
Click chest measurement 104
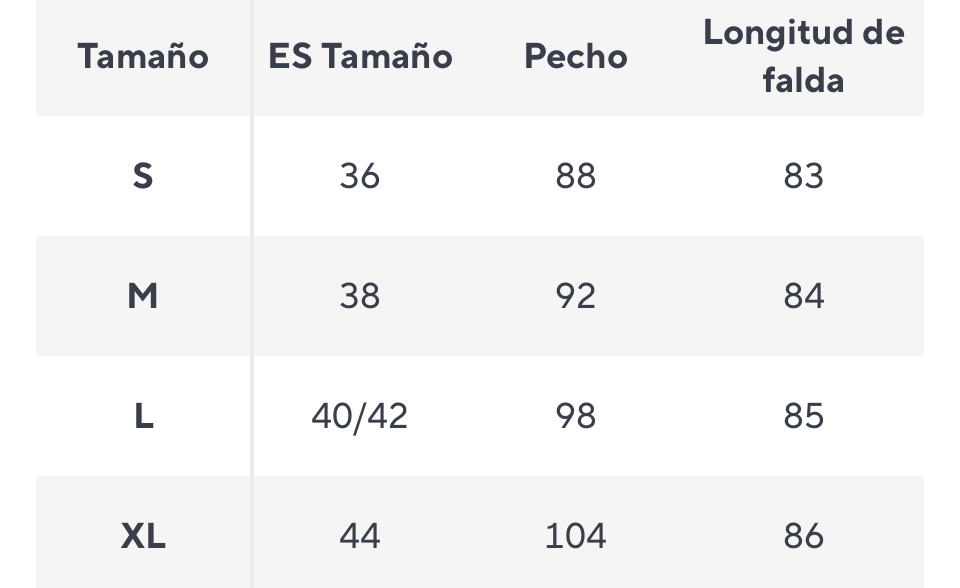(576, 536)
